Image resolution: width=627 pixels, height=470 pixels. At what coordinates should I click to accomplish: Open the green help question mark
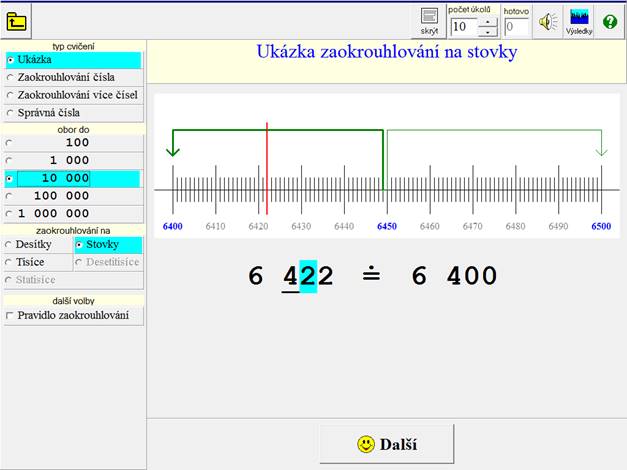click(x=610, y=22)
